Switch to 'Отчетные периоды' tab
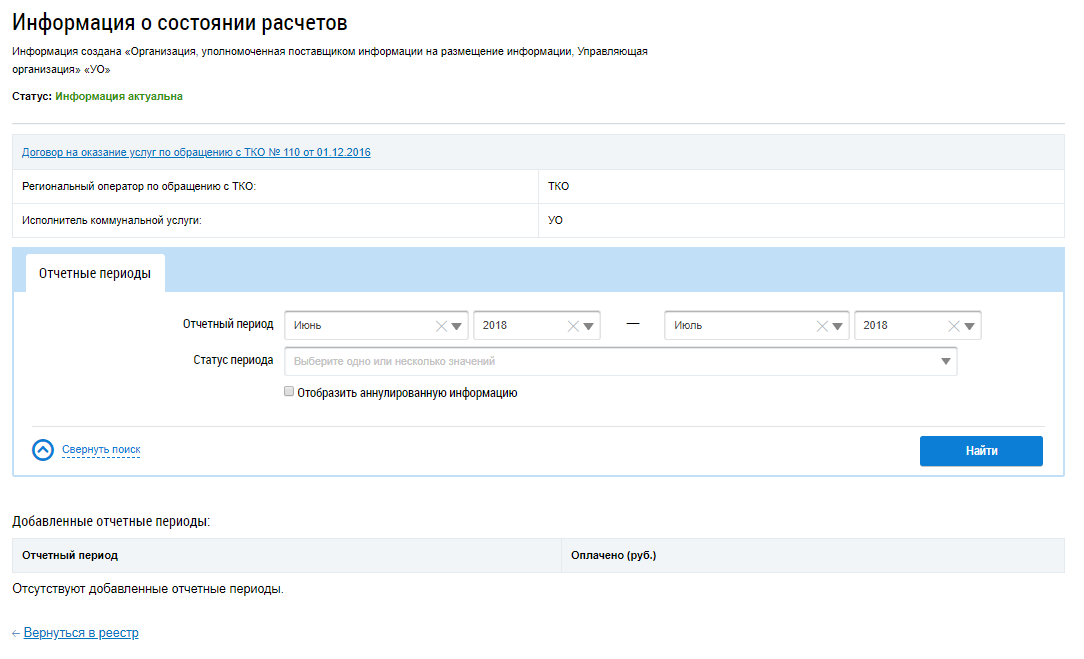The height and width of the screenshot is (659, 1084). tap(95, 274)
